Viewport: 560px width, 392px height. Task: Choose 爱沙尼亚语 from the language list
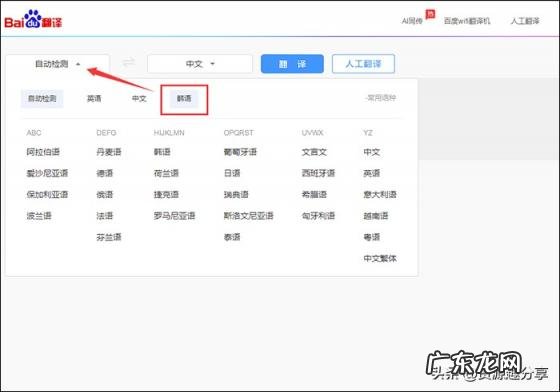point(47,174)
